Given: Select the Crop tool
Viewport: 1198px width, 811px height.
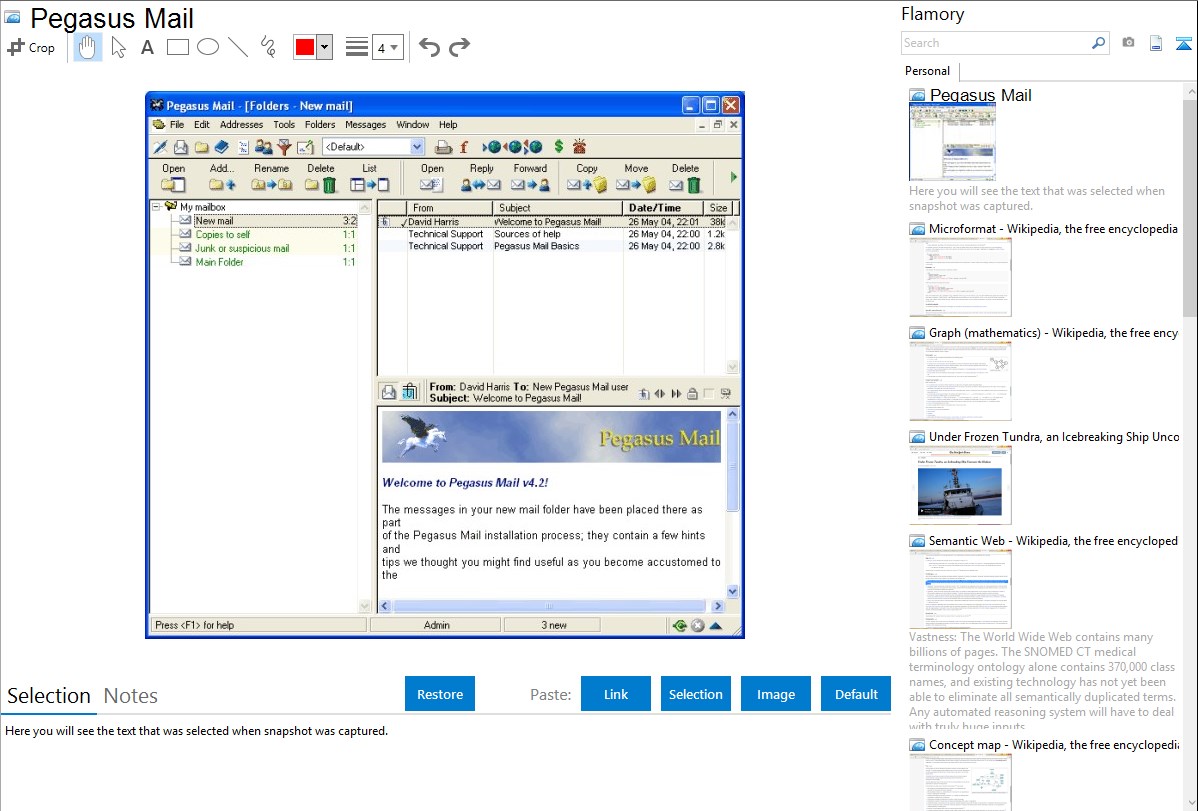Looking at the screenshot, I should (x=31, y=47).
